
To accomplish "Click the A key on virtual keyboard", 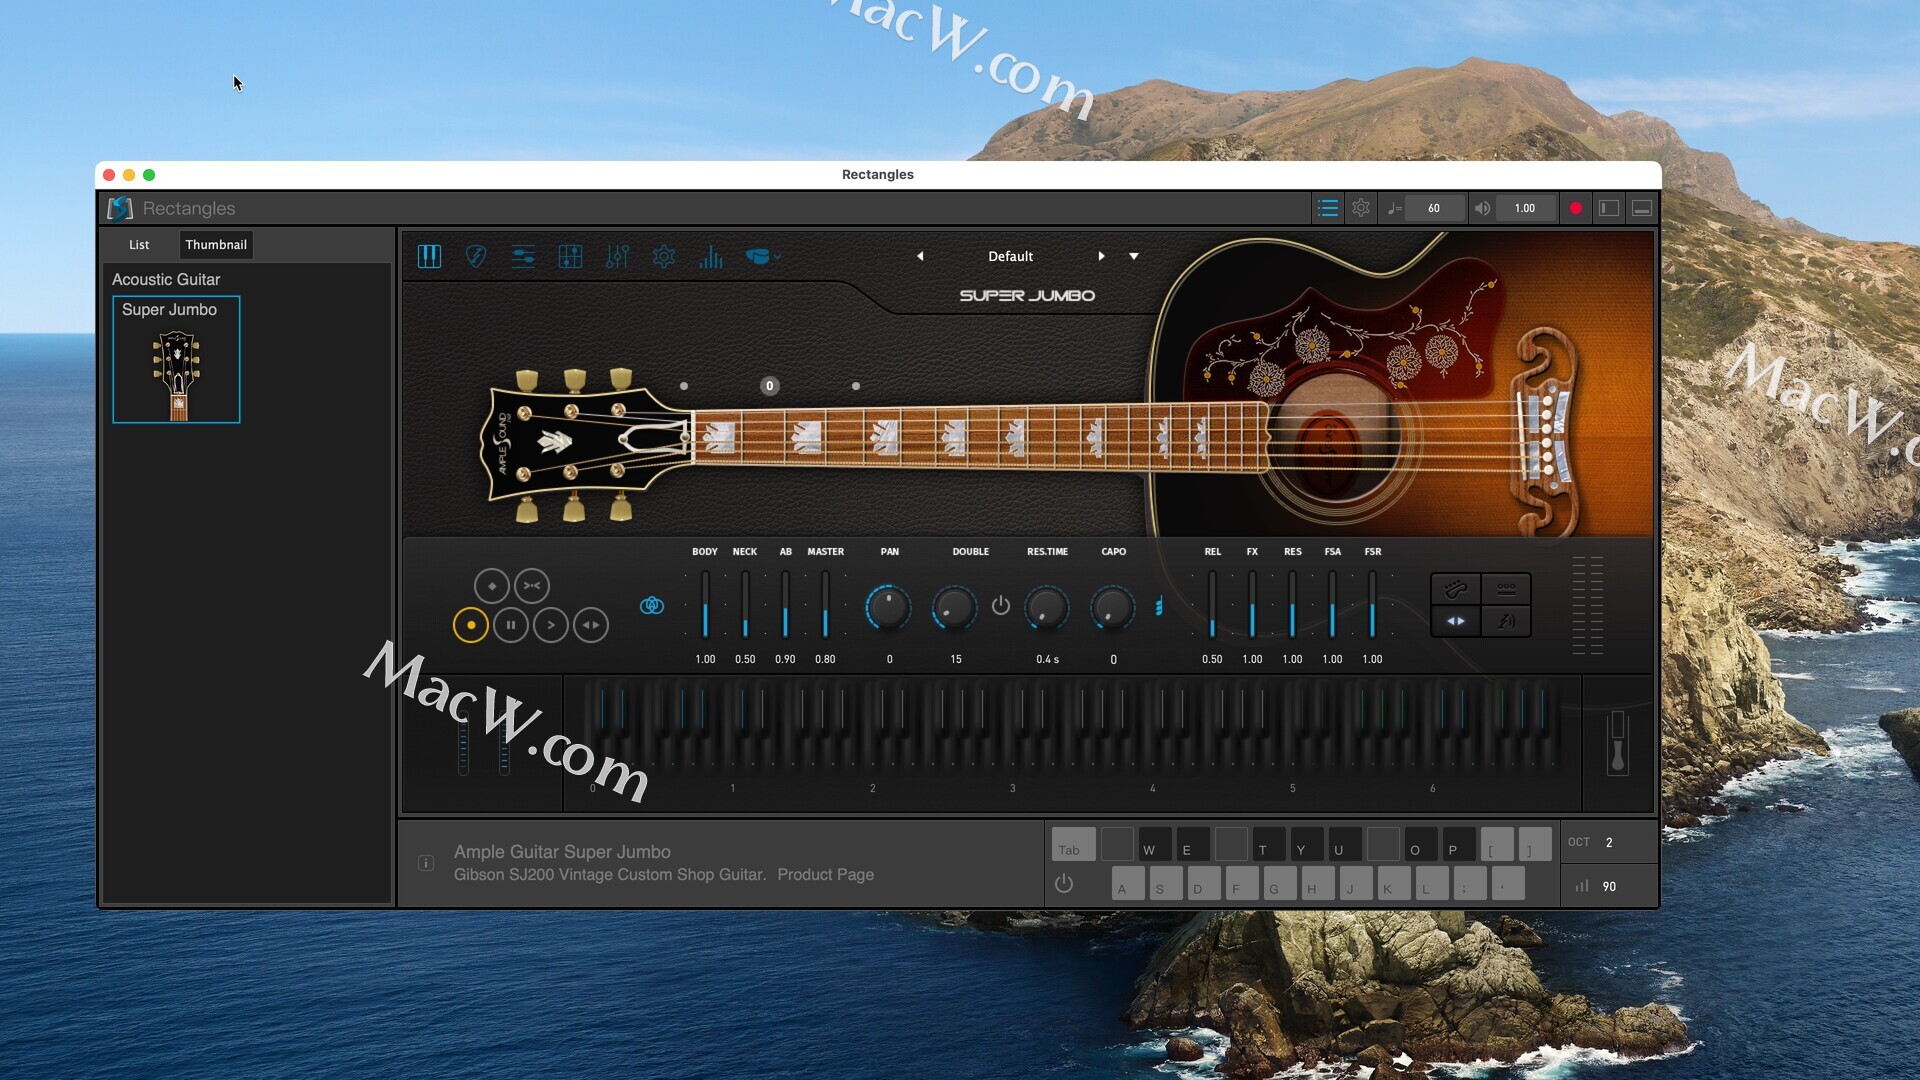I will [1128, 884].
